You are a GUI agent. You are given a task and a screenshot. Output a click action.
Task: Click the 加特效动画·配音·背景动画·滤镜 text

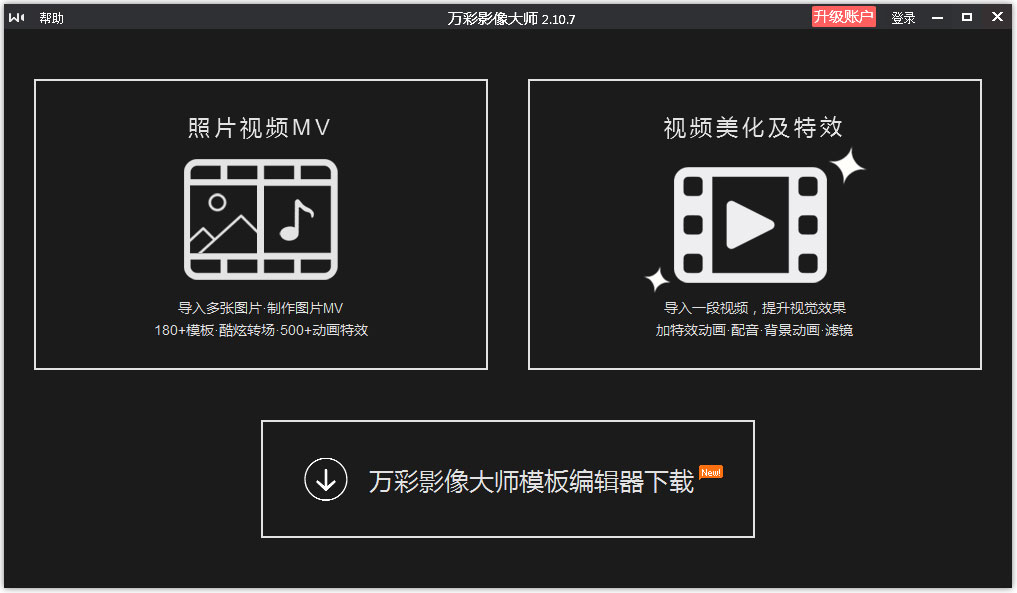[x=754, y=330]
